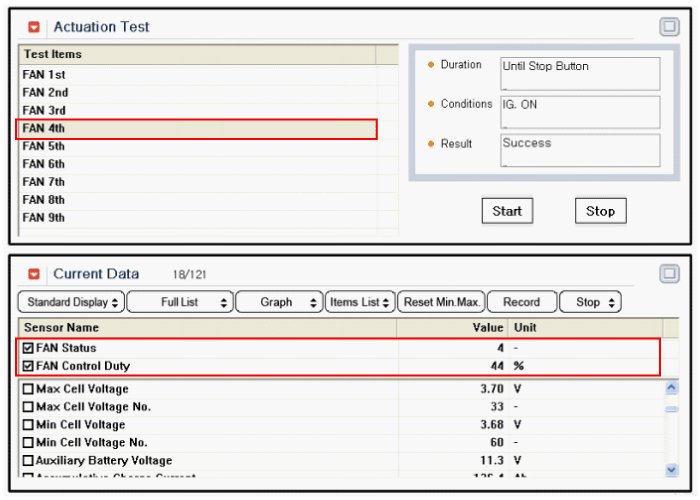The height and width of the screenshot is (500, 700).
Task: Open the Items List dropdown
Action: tap(359, 302)
